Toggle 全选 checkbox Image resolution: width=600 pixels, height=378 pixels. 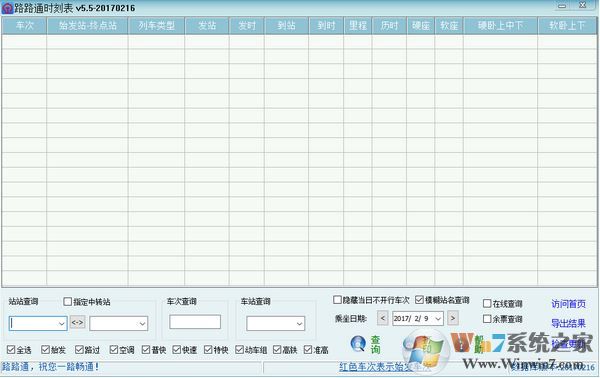pos(11,349)
